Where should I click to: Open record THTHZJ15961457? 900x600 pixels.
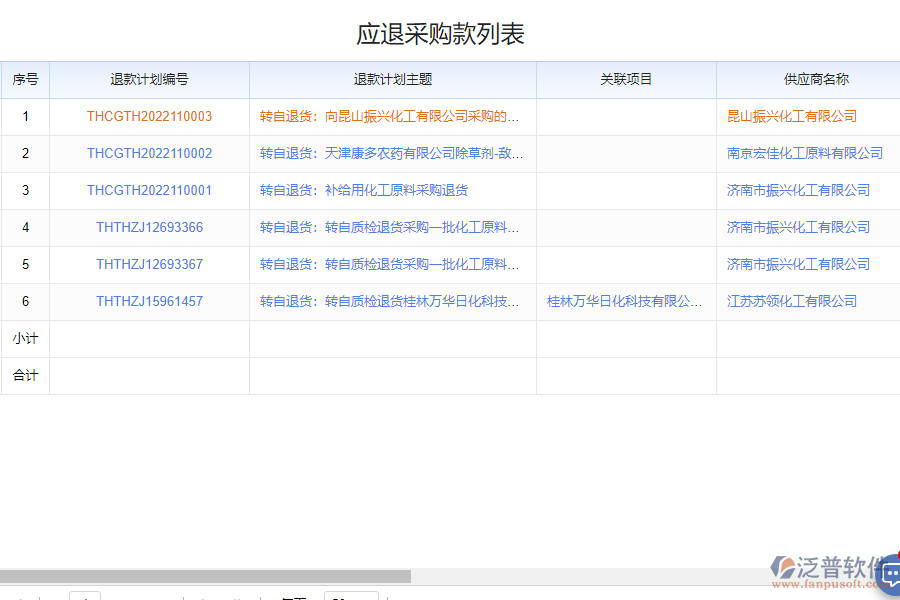(149, 301)
